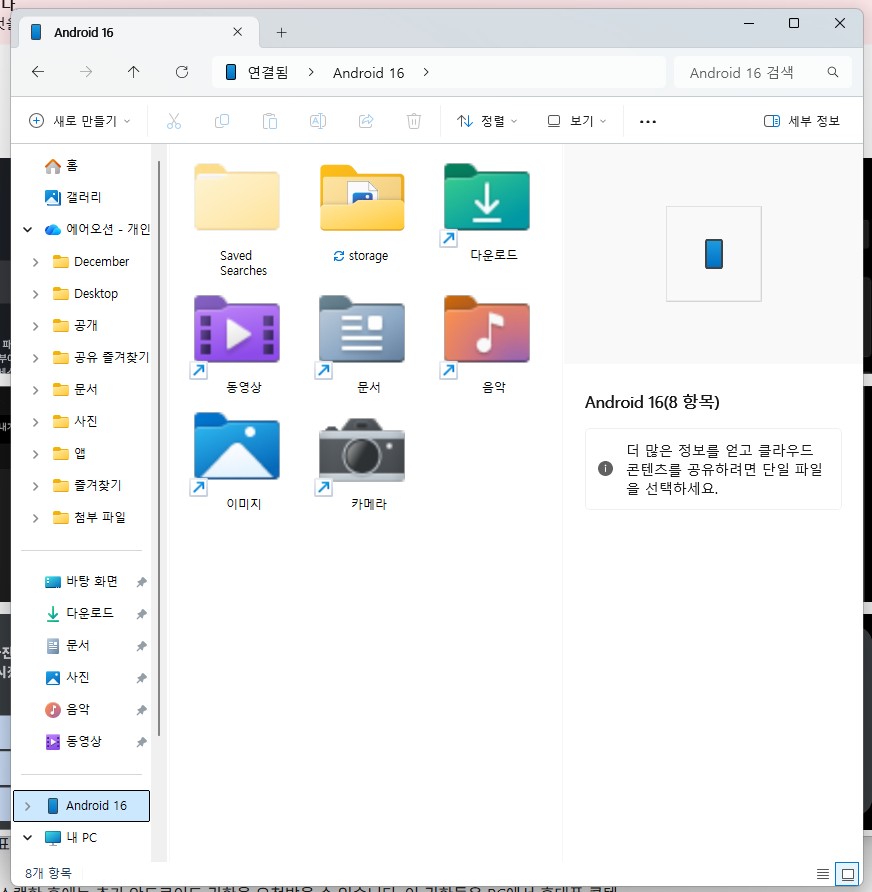Image resolution: width=872 pixels, height=892 pixels.
Task: Expand the 첨부 파일 folder node
Action: point(35,518)
